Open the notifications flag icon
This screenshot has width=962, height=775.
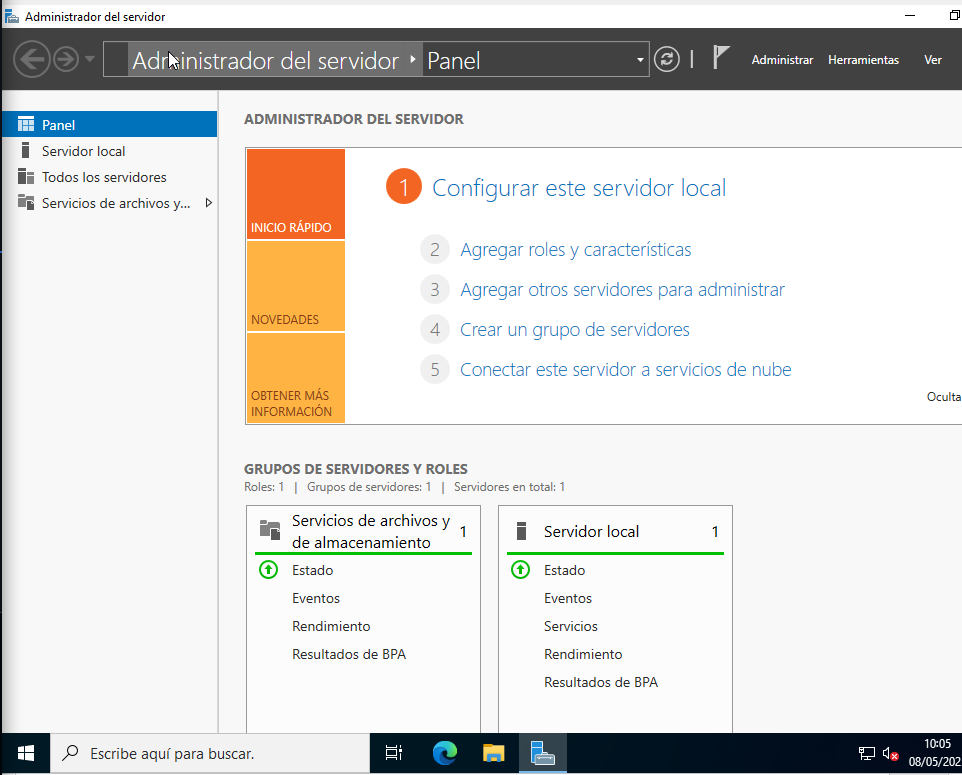point(720,58)
